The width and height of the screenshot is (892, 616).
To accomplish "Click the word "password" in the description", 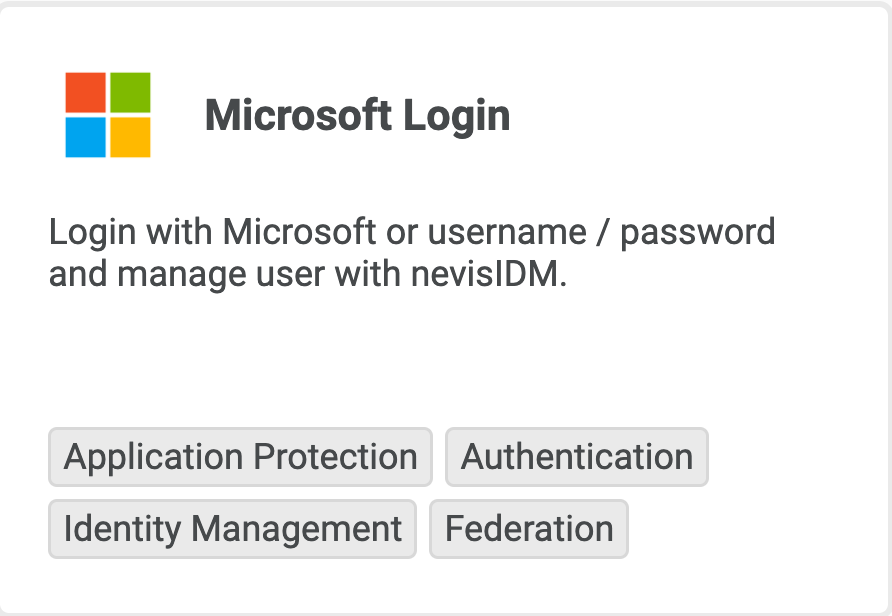I will click(697, 232).
